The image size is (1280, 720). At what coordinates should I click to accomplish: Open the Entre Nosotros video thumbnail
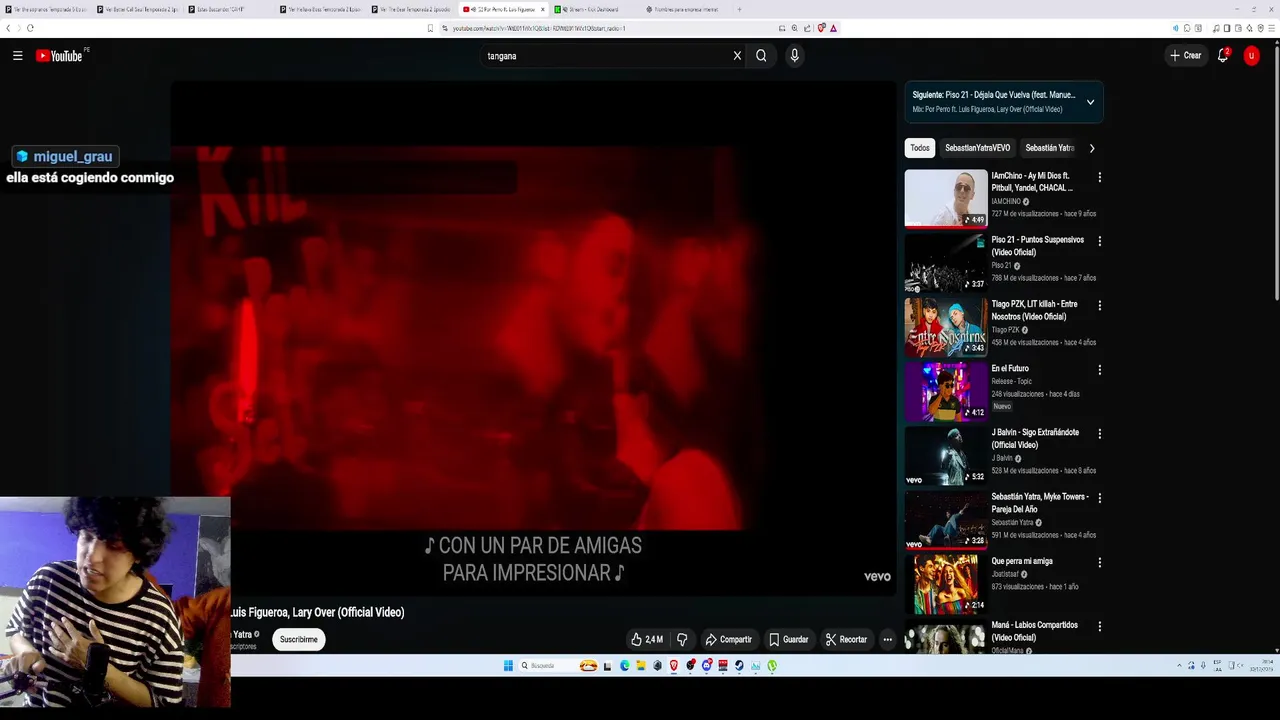[946, 327]
